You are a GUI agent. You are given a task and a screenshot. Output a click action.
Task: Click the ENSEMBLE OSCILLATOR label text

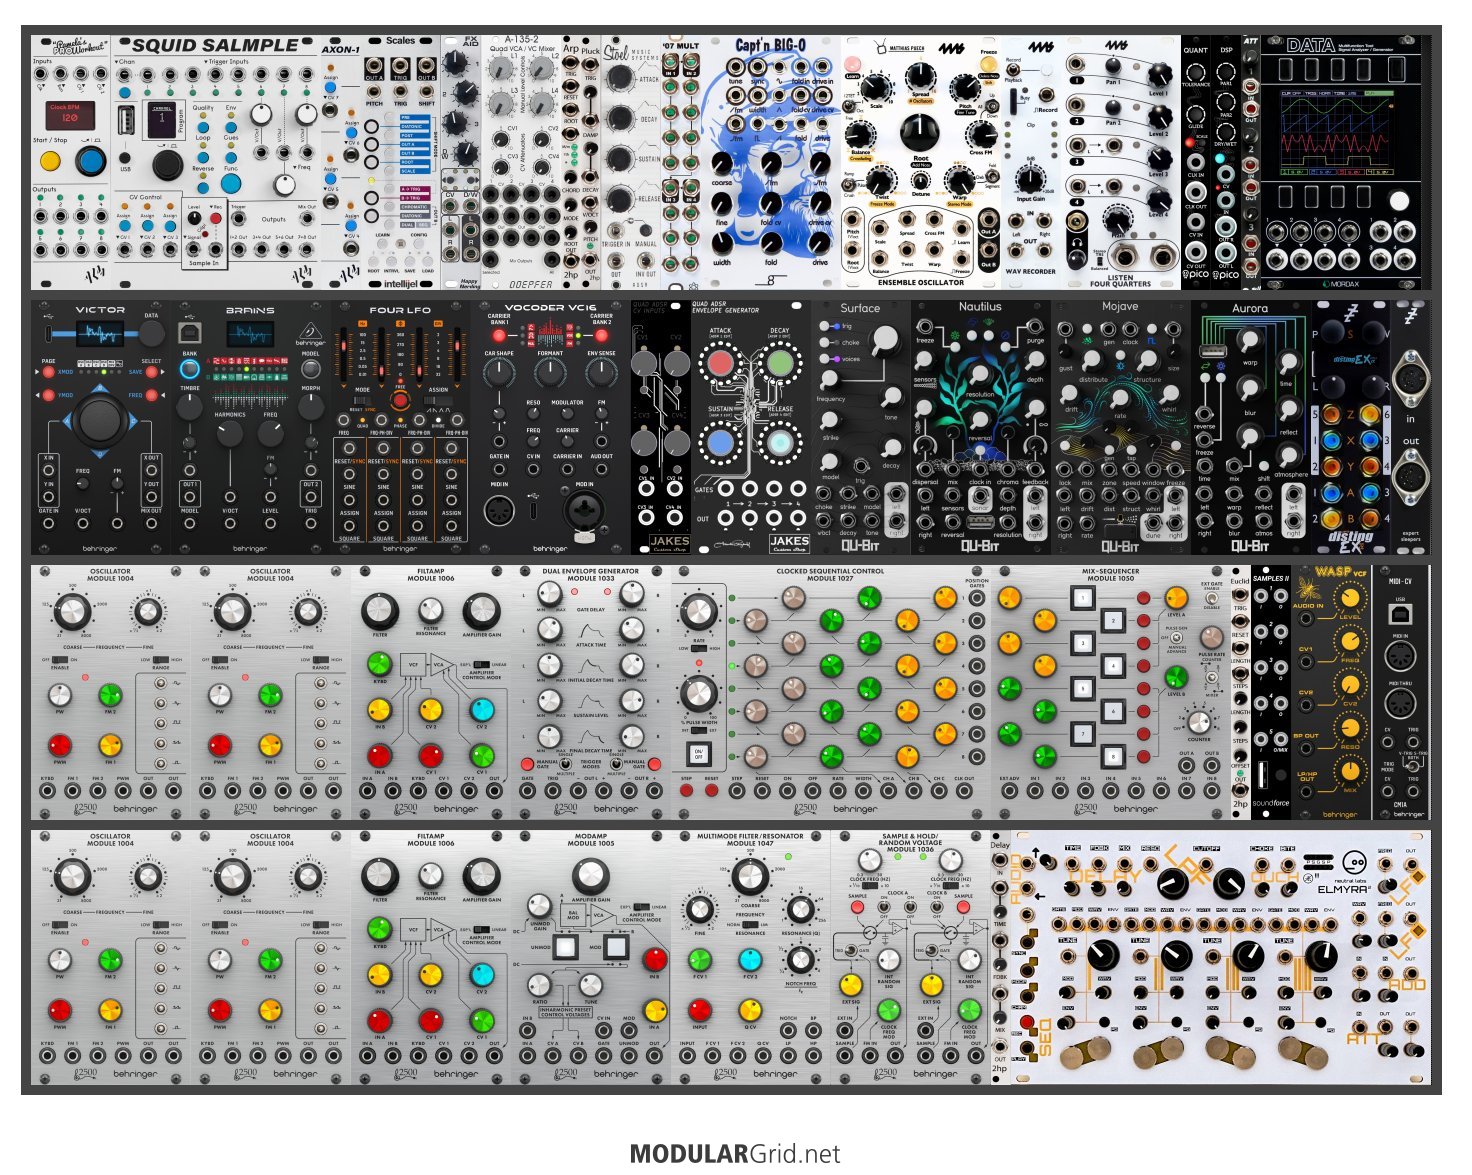tap(920, 283)
